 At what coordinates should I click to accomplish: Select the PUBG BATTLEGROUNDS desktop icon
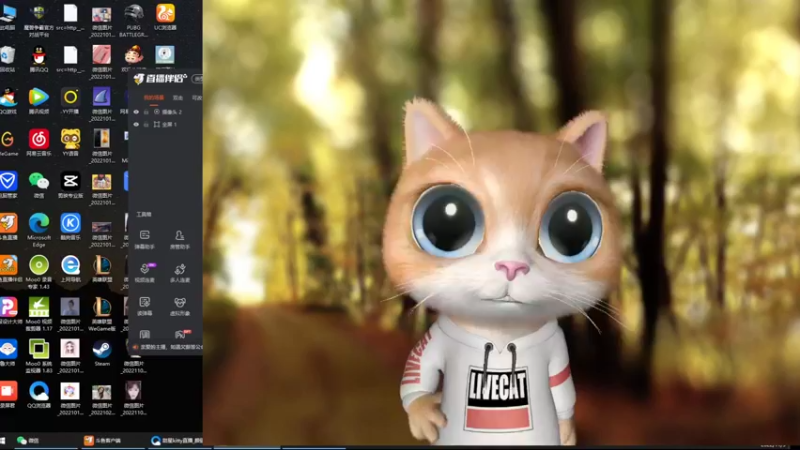(133, 20)
